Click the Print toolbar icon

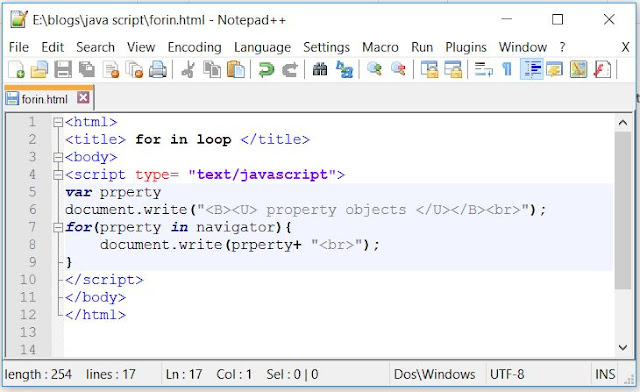coord(158,69)
